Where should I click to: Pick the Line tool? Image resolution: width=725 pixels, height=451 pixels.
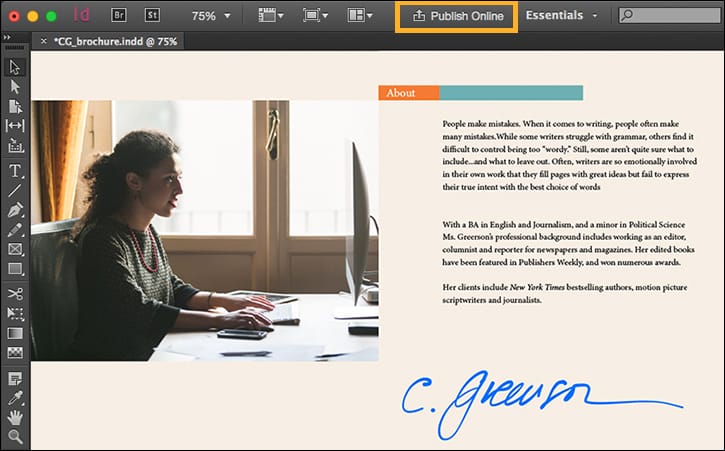click(15, 190)
